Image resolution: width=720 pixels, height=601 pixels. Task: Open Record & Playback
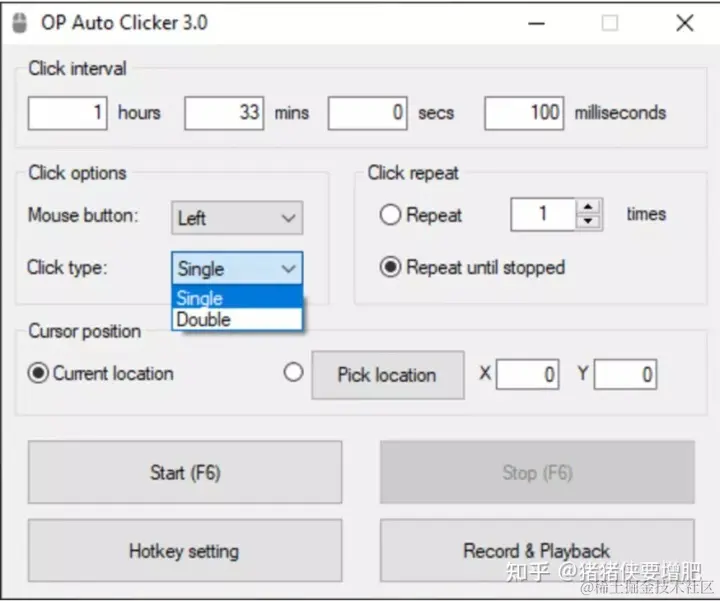(537, 550)
